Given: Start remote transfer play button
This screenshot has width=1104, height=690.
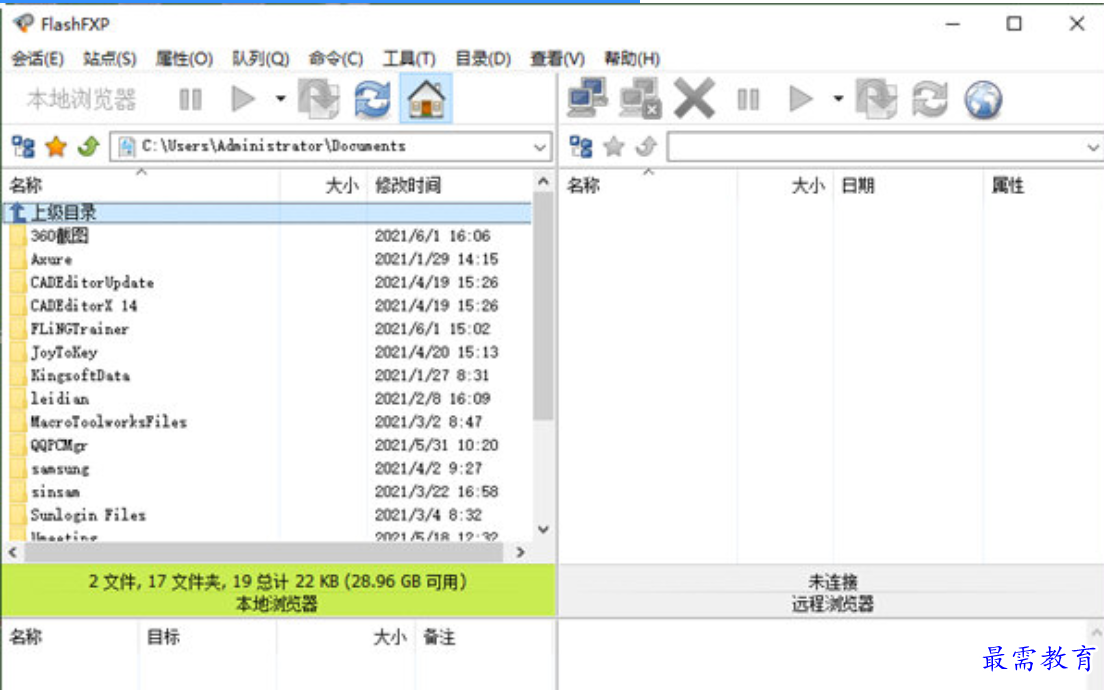Looking at the screenshot, I should point(801,99).
